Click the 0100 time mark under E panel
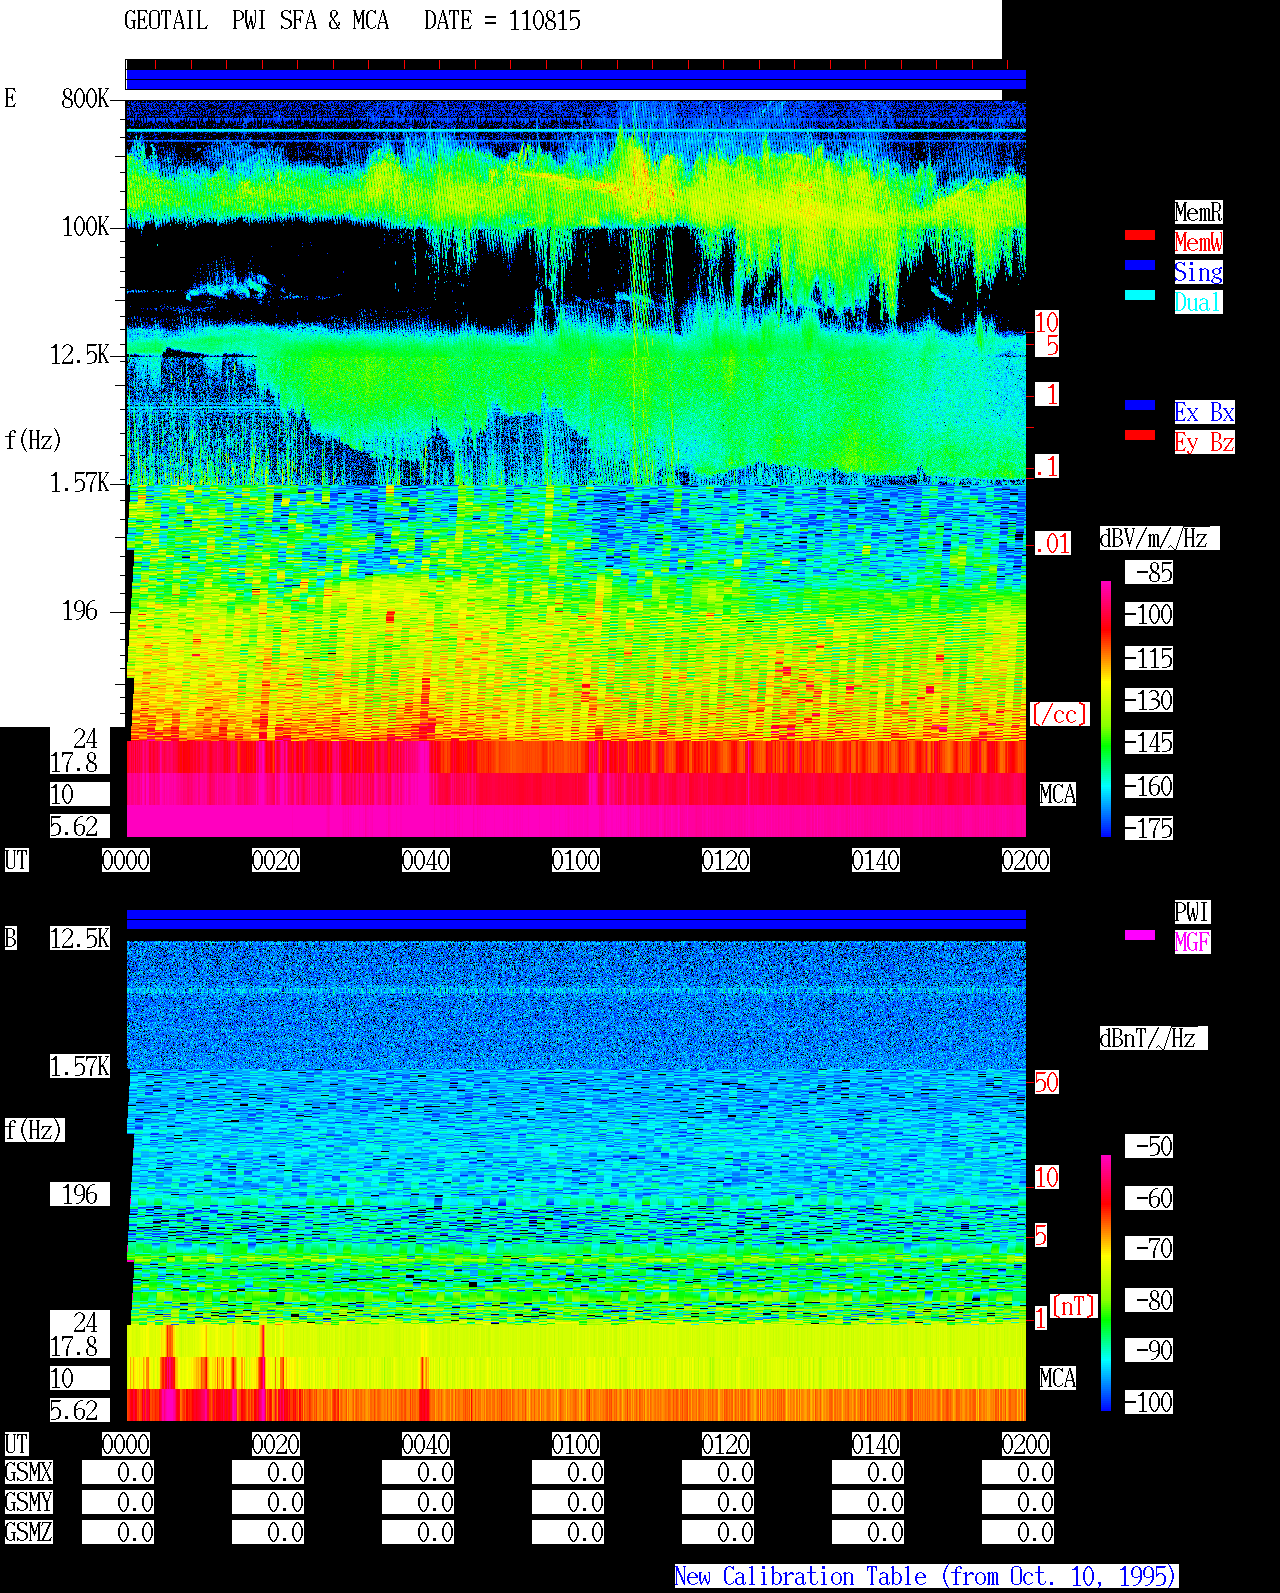The width and height of the screenshot is (1280, 1593). 576,860
